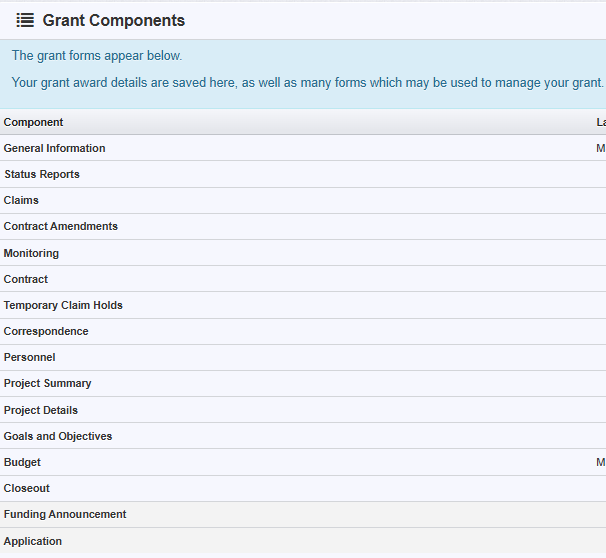Click the 'Your grant award details' message line
The image size is (606, 558).
[x=308, y=82]
